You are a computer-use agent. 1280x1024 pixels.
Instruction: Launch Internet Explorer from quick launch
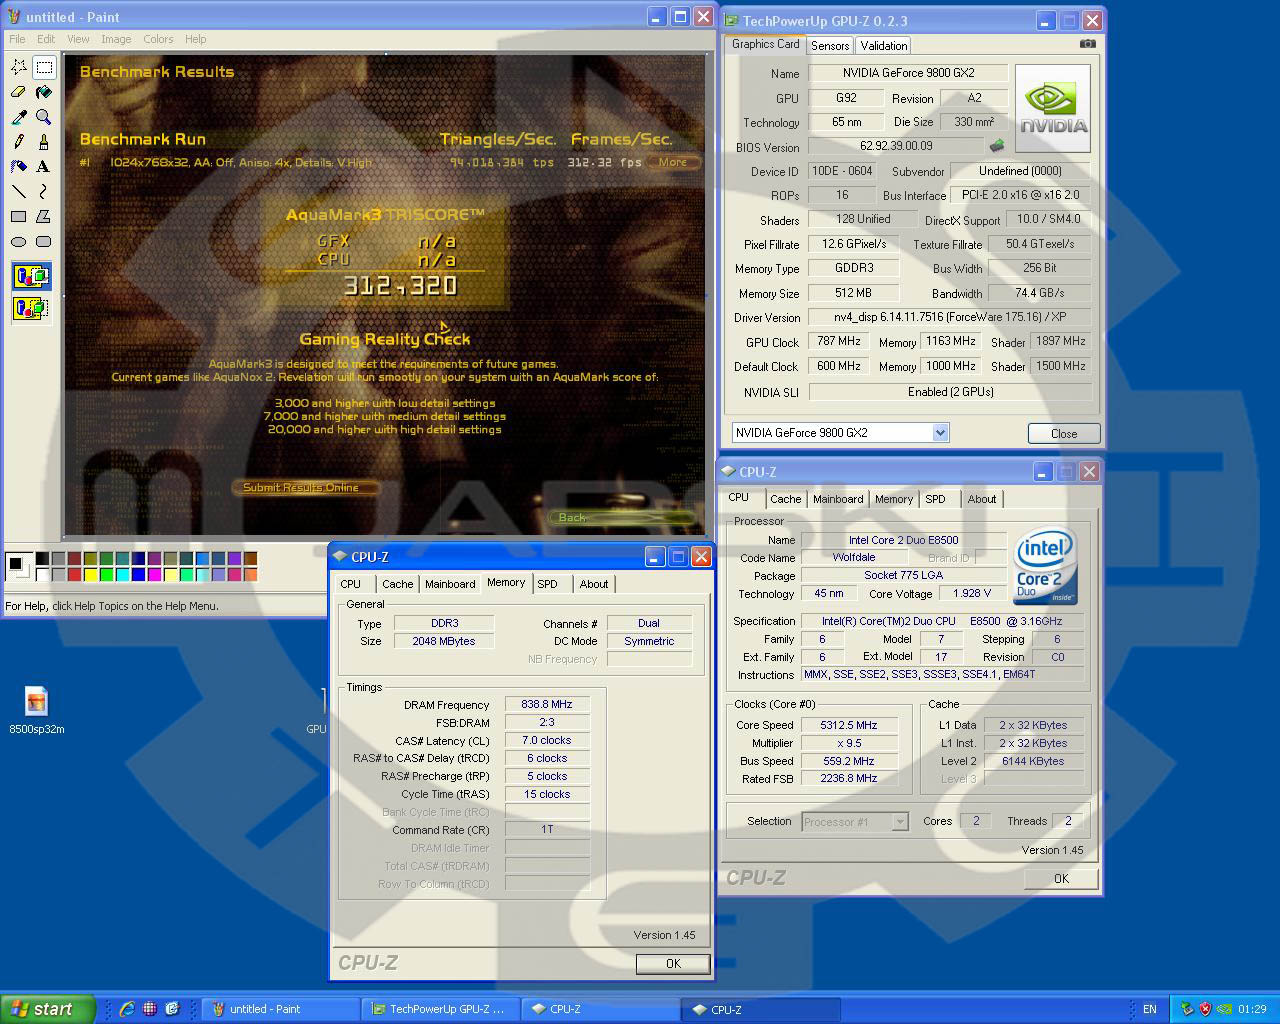click(127, 1009)
